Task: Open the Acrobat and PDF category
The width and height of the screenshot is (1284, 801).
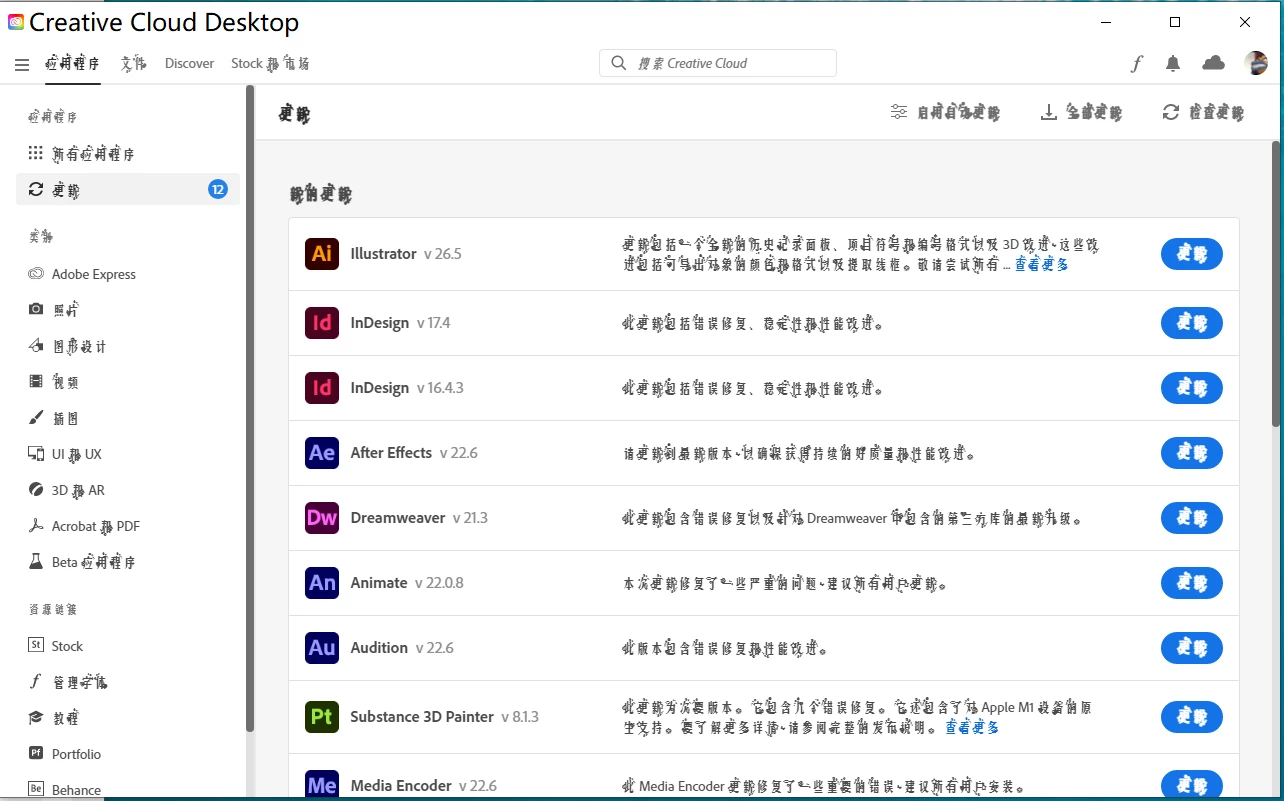Action: [84, 526]
